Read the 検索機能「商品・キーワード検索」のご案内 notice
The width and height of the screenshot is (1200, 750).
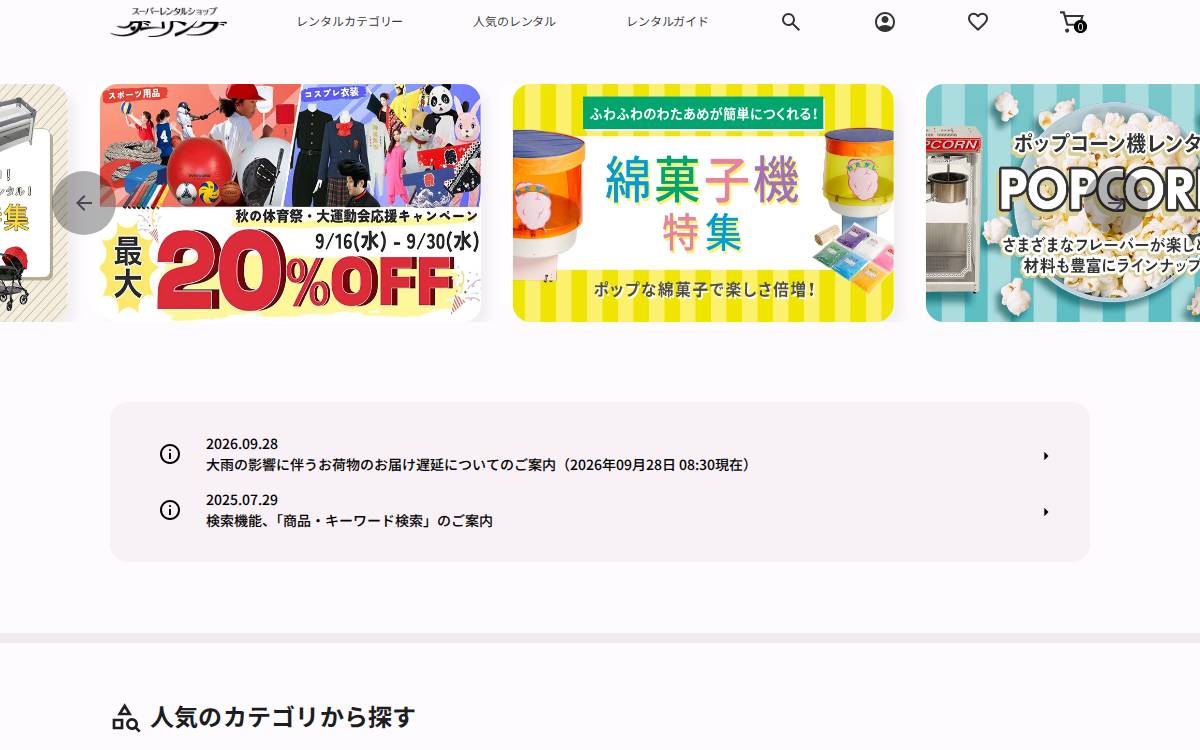[x=349, y=521]
